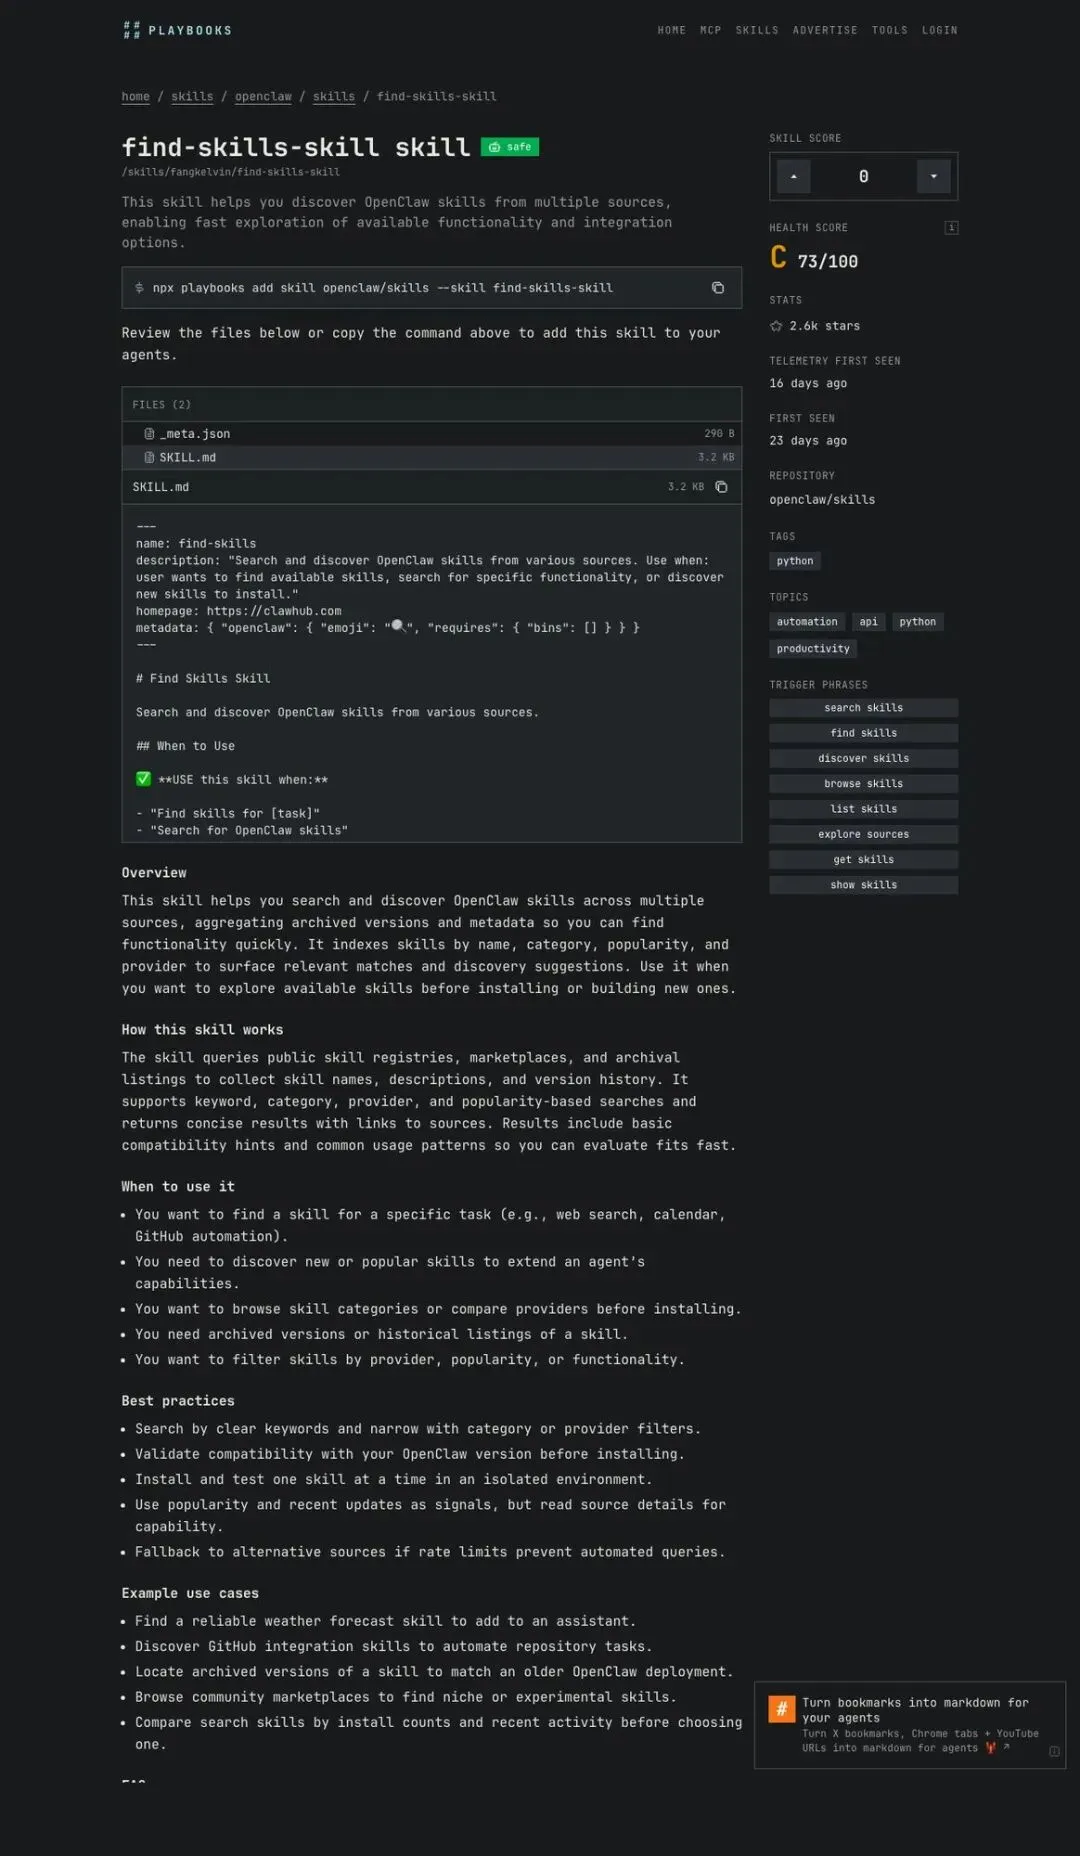Click the 'show skills' trigger phrase
This screenshot has width=1080, height=1856.
click(864, 885)
